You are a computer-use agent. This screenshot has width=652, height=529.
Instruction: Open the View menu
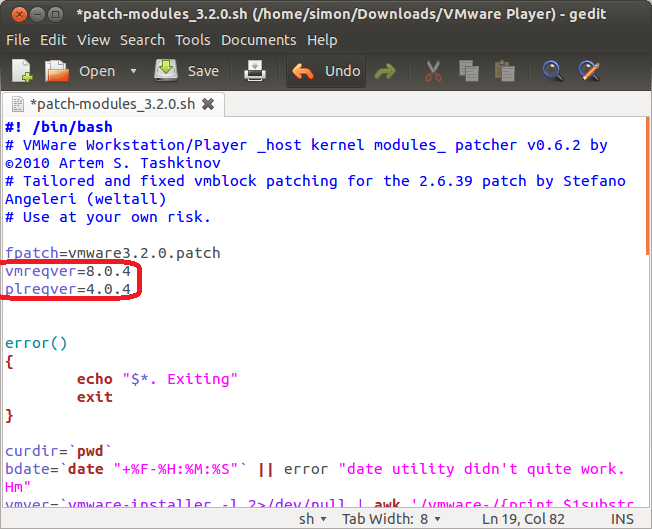[x=94, y=40]
